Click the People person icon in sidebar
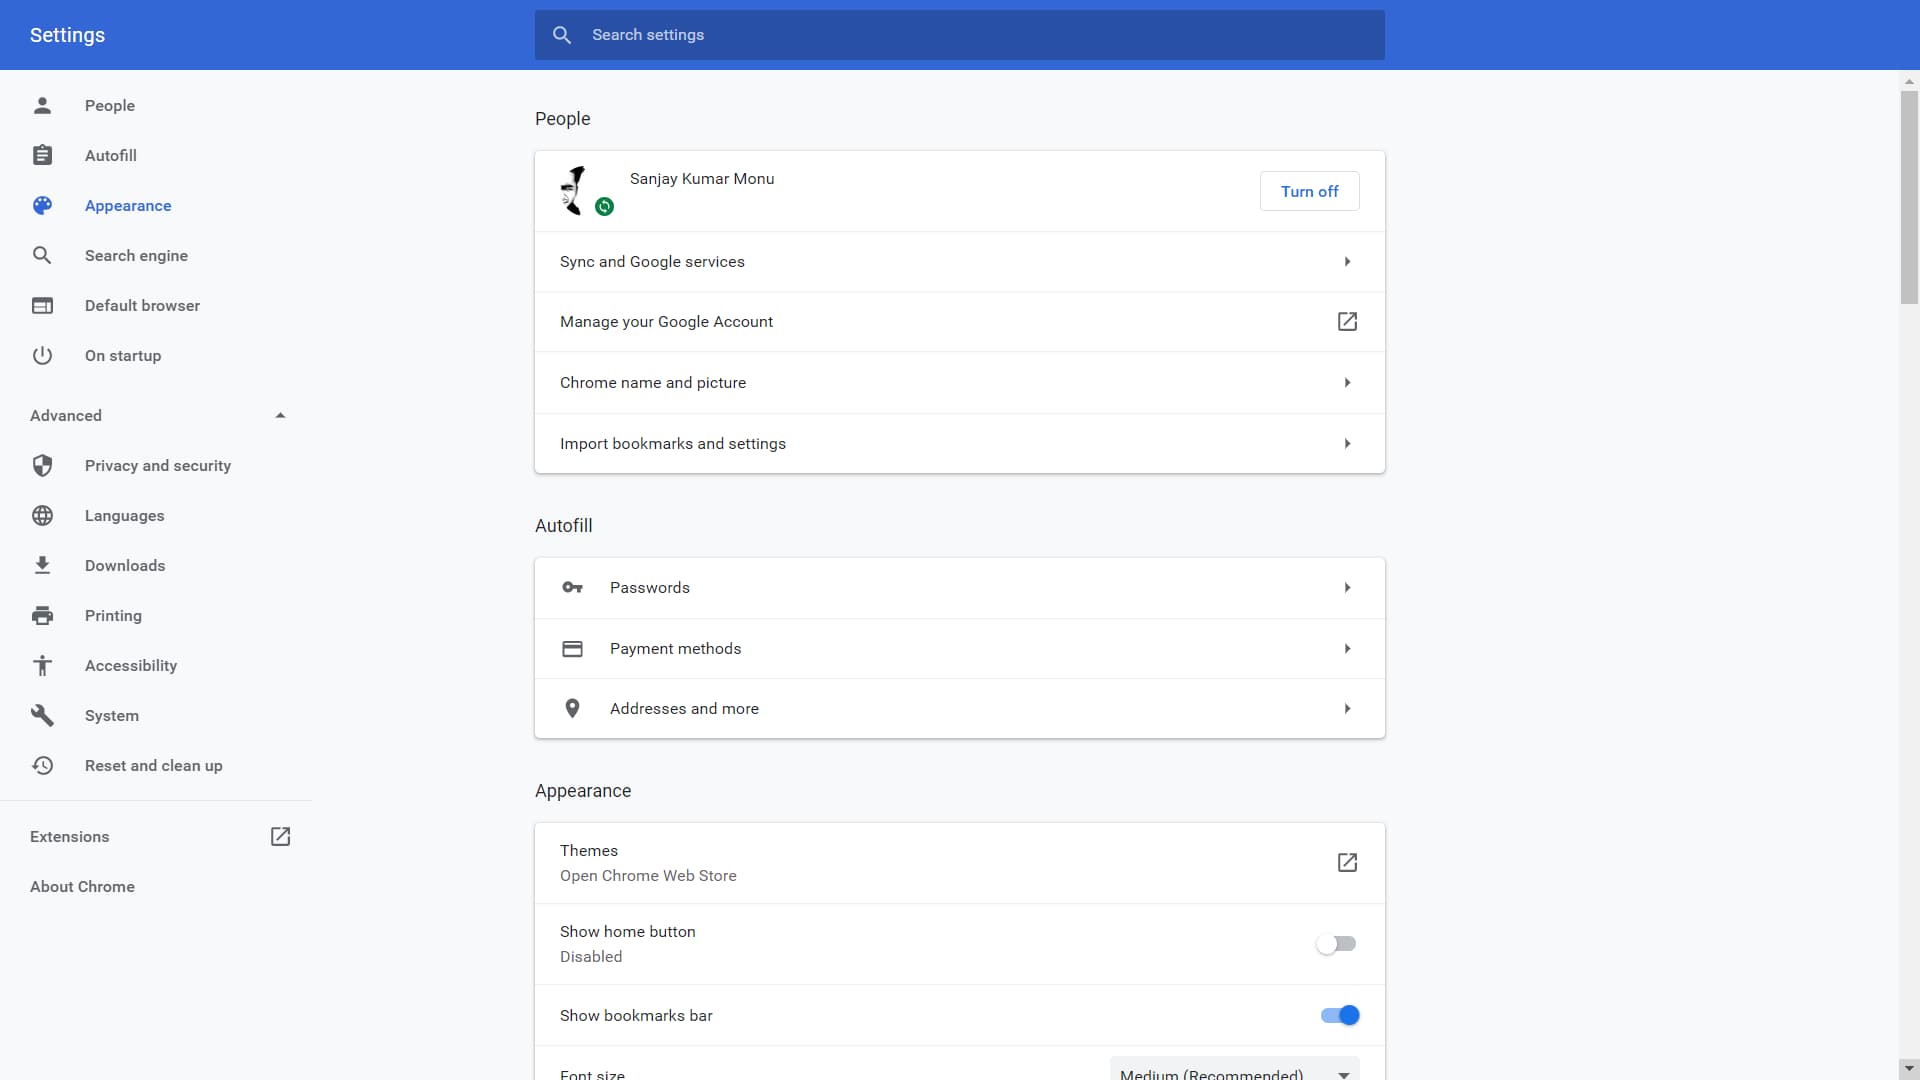Viewport: 1920px width, 1080px height. [x=42, y=105]
